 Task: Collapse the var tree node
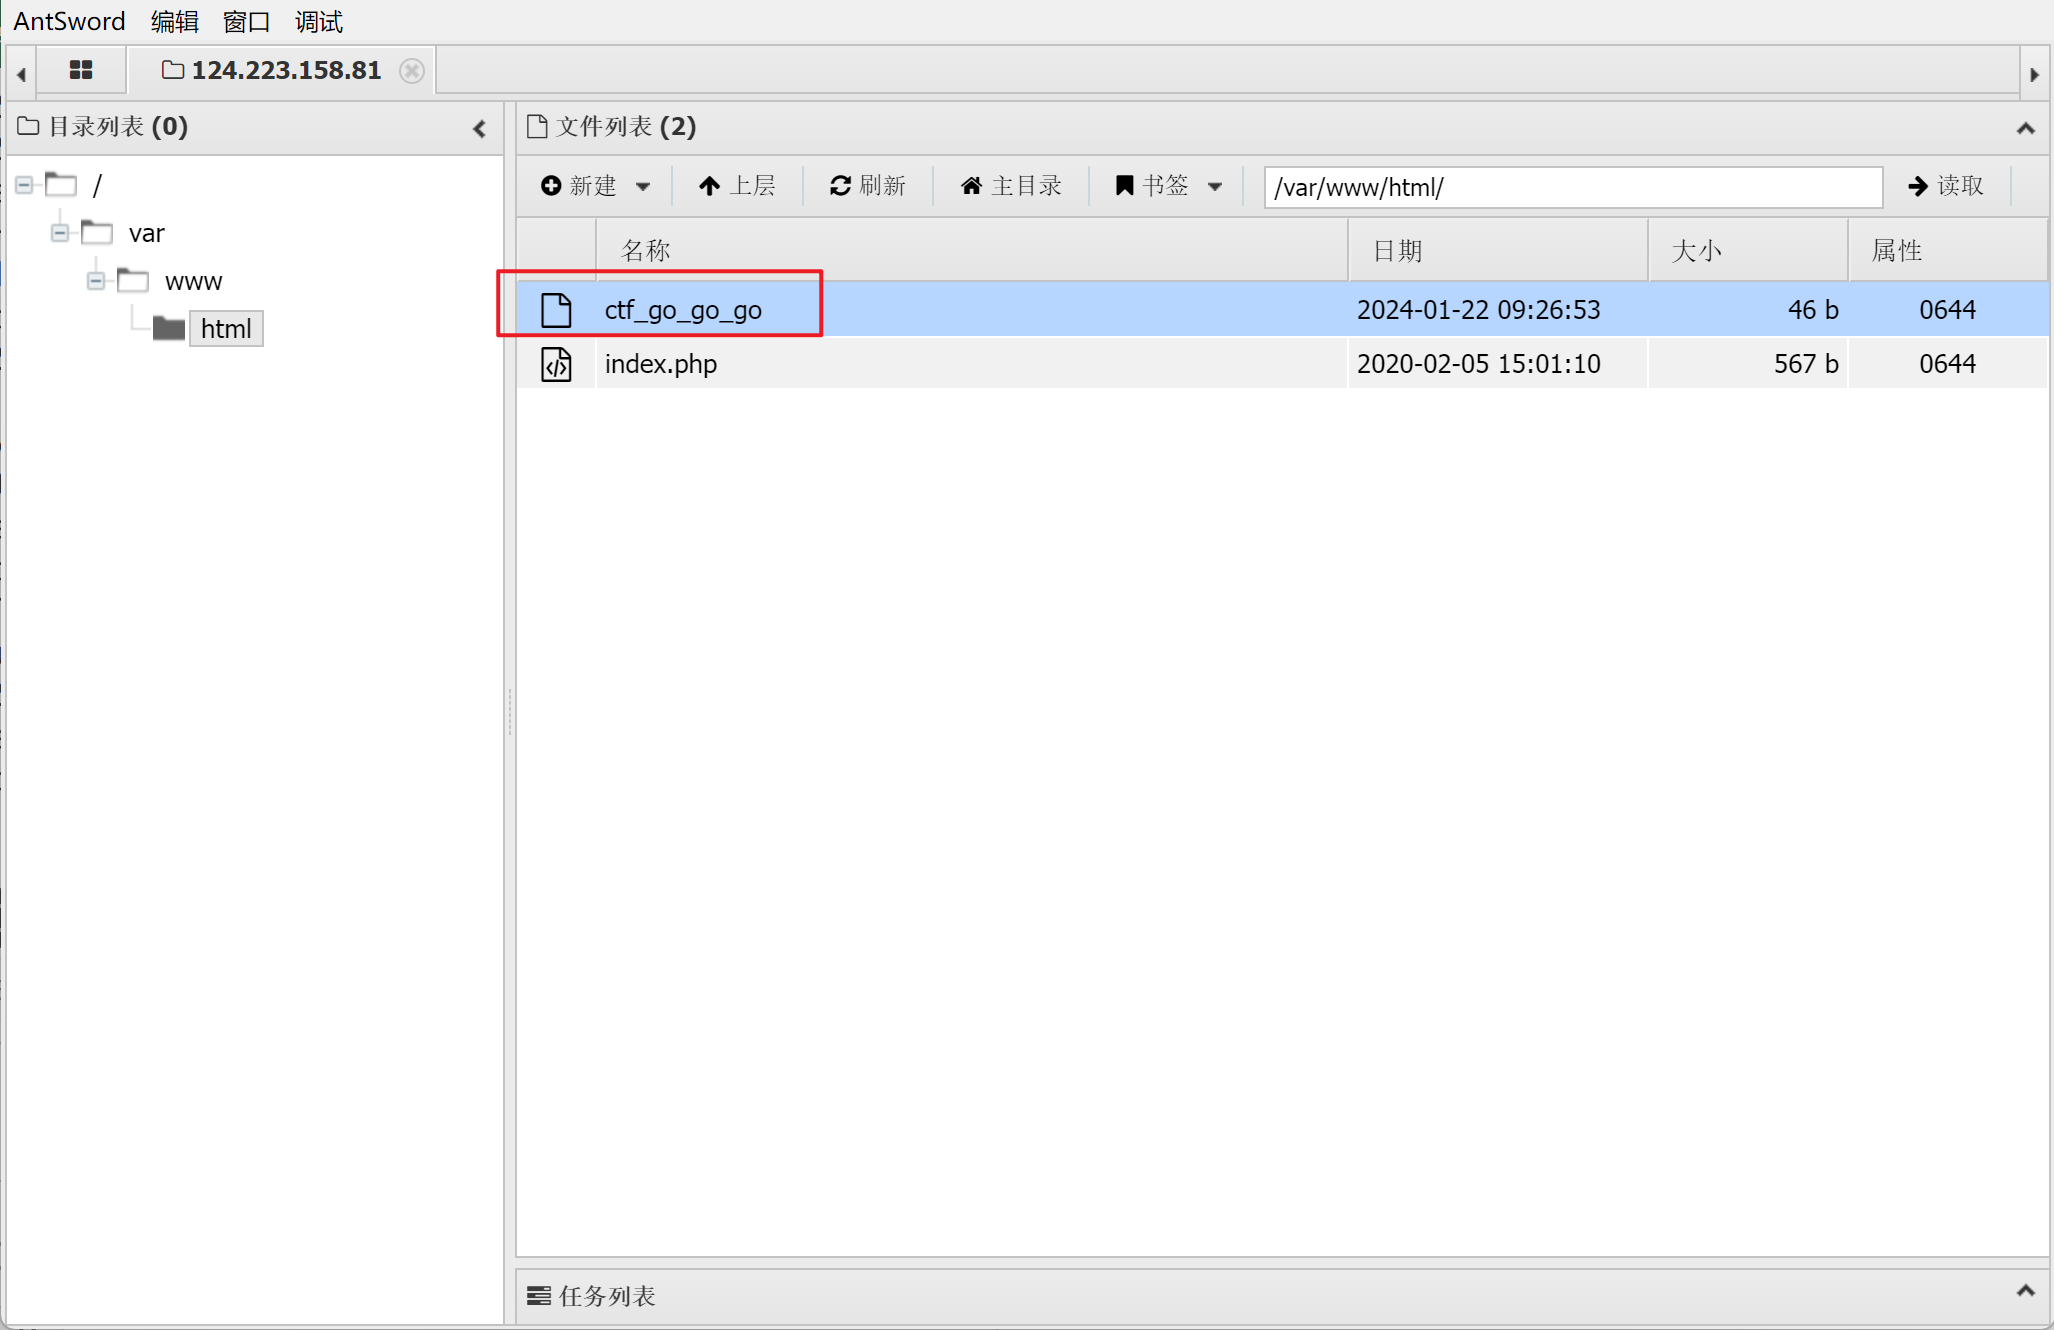tap(60, 233)
